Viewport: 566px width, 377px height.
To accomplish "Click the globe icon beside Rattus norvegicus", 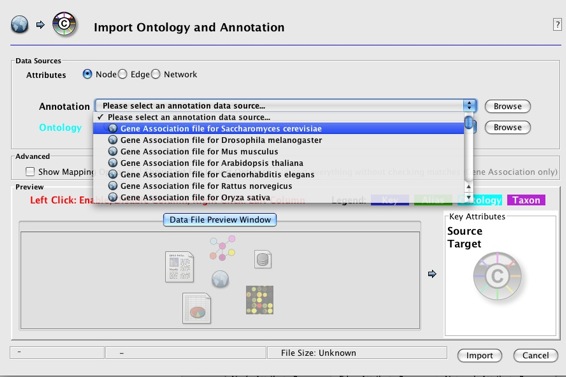I will (113, 186).
